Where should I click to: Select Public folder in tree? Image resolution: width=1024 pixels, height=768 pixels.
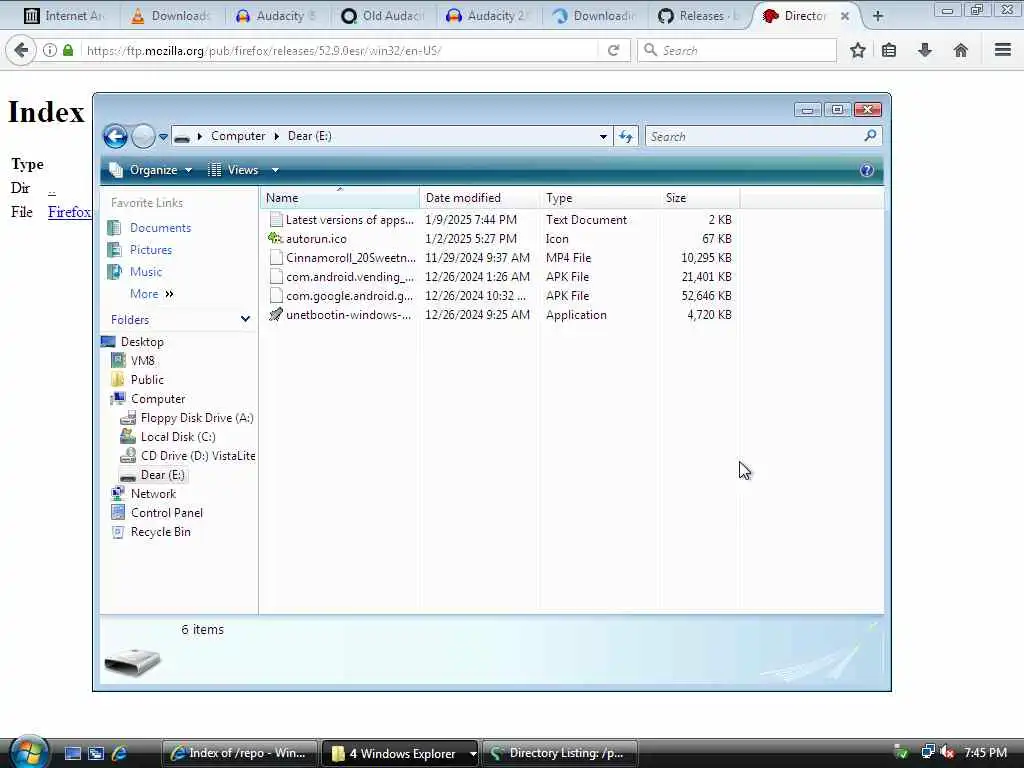(147, 379)
